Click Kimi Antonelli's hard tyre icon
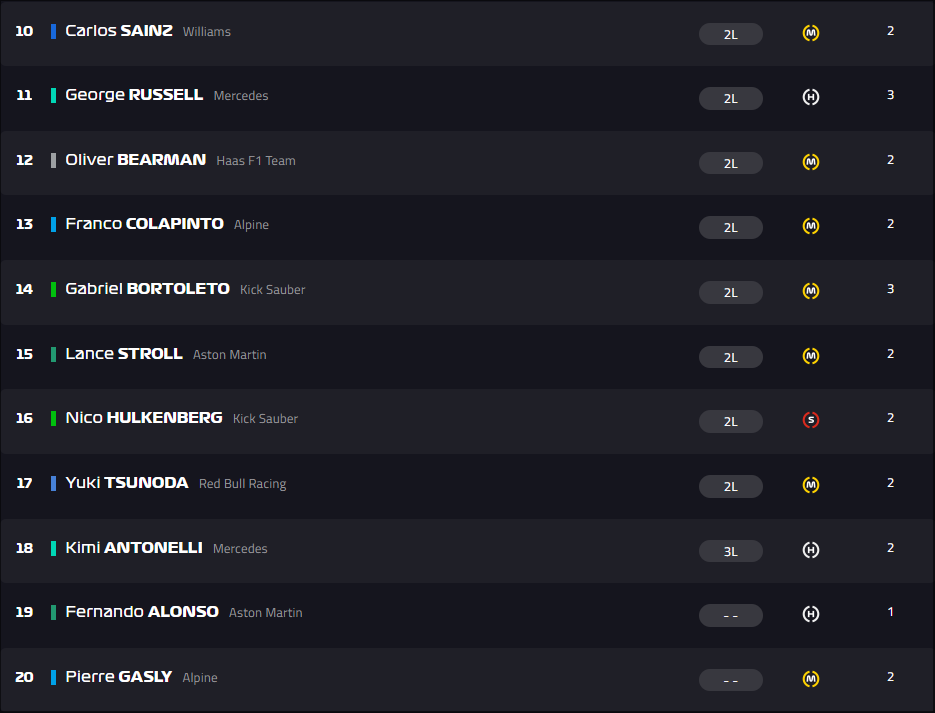Screen dimensions: 935x713 pos(811,549)
